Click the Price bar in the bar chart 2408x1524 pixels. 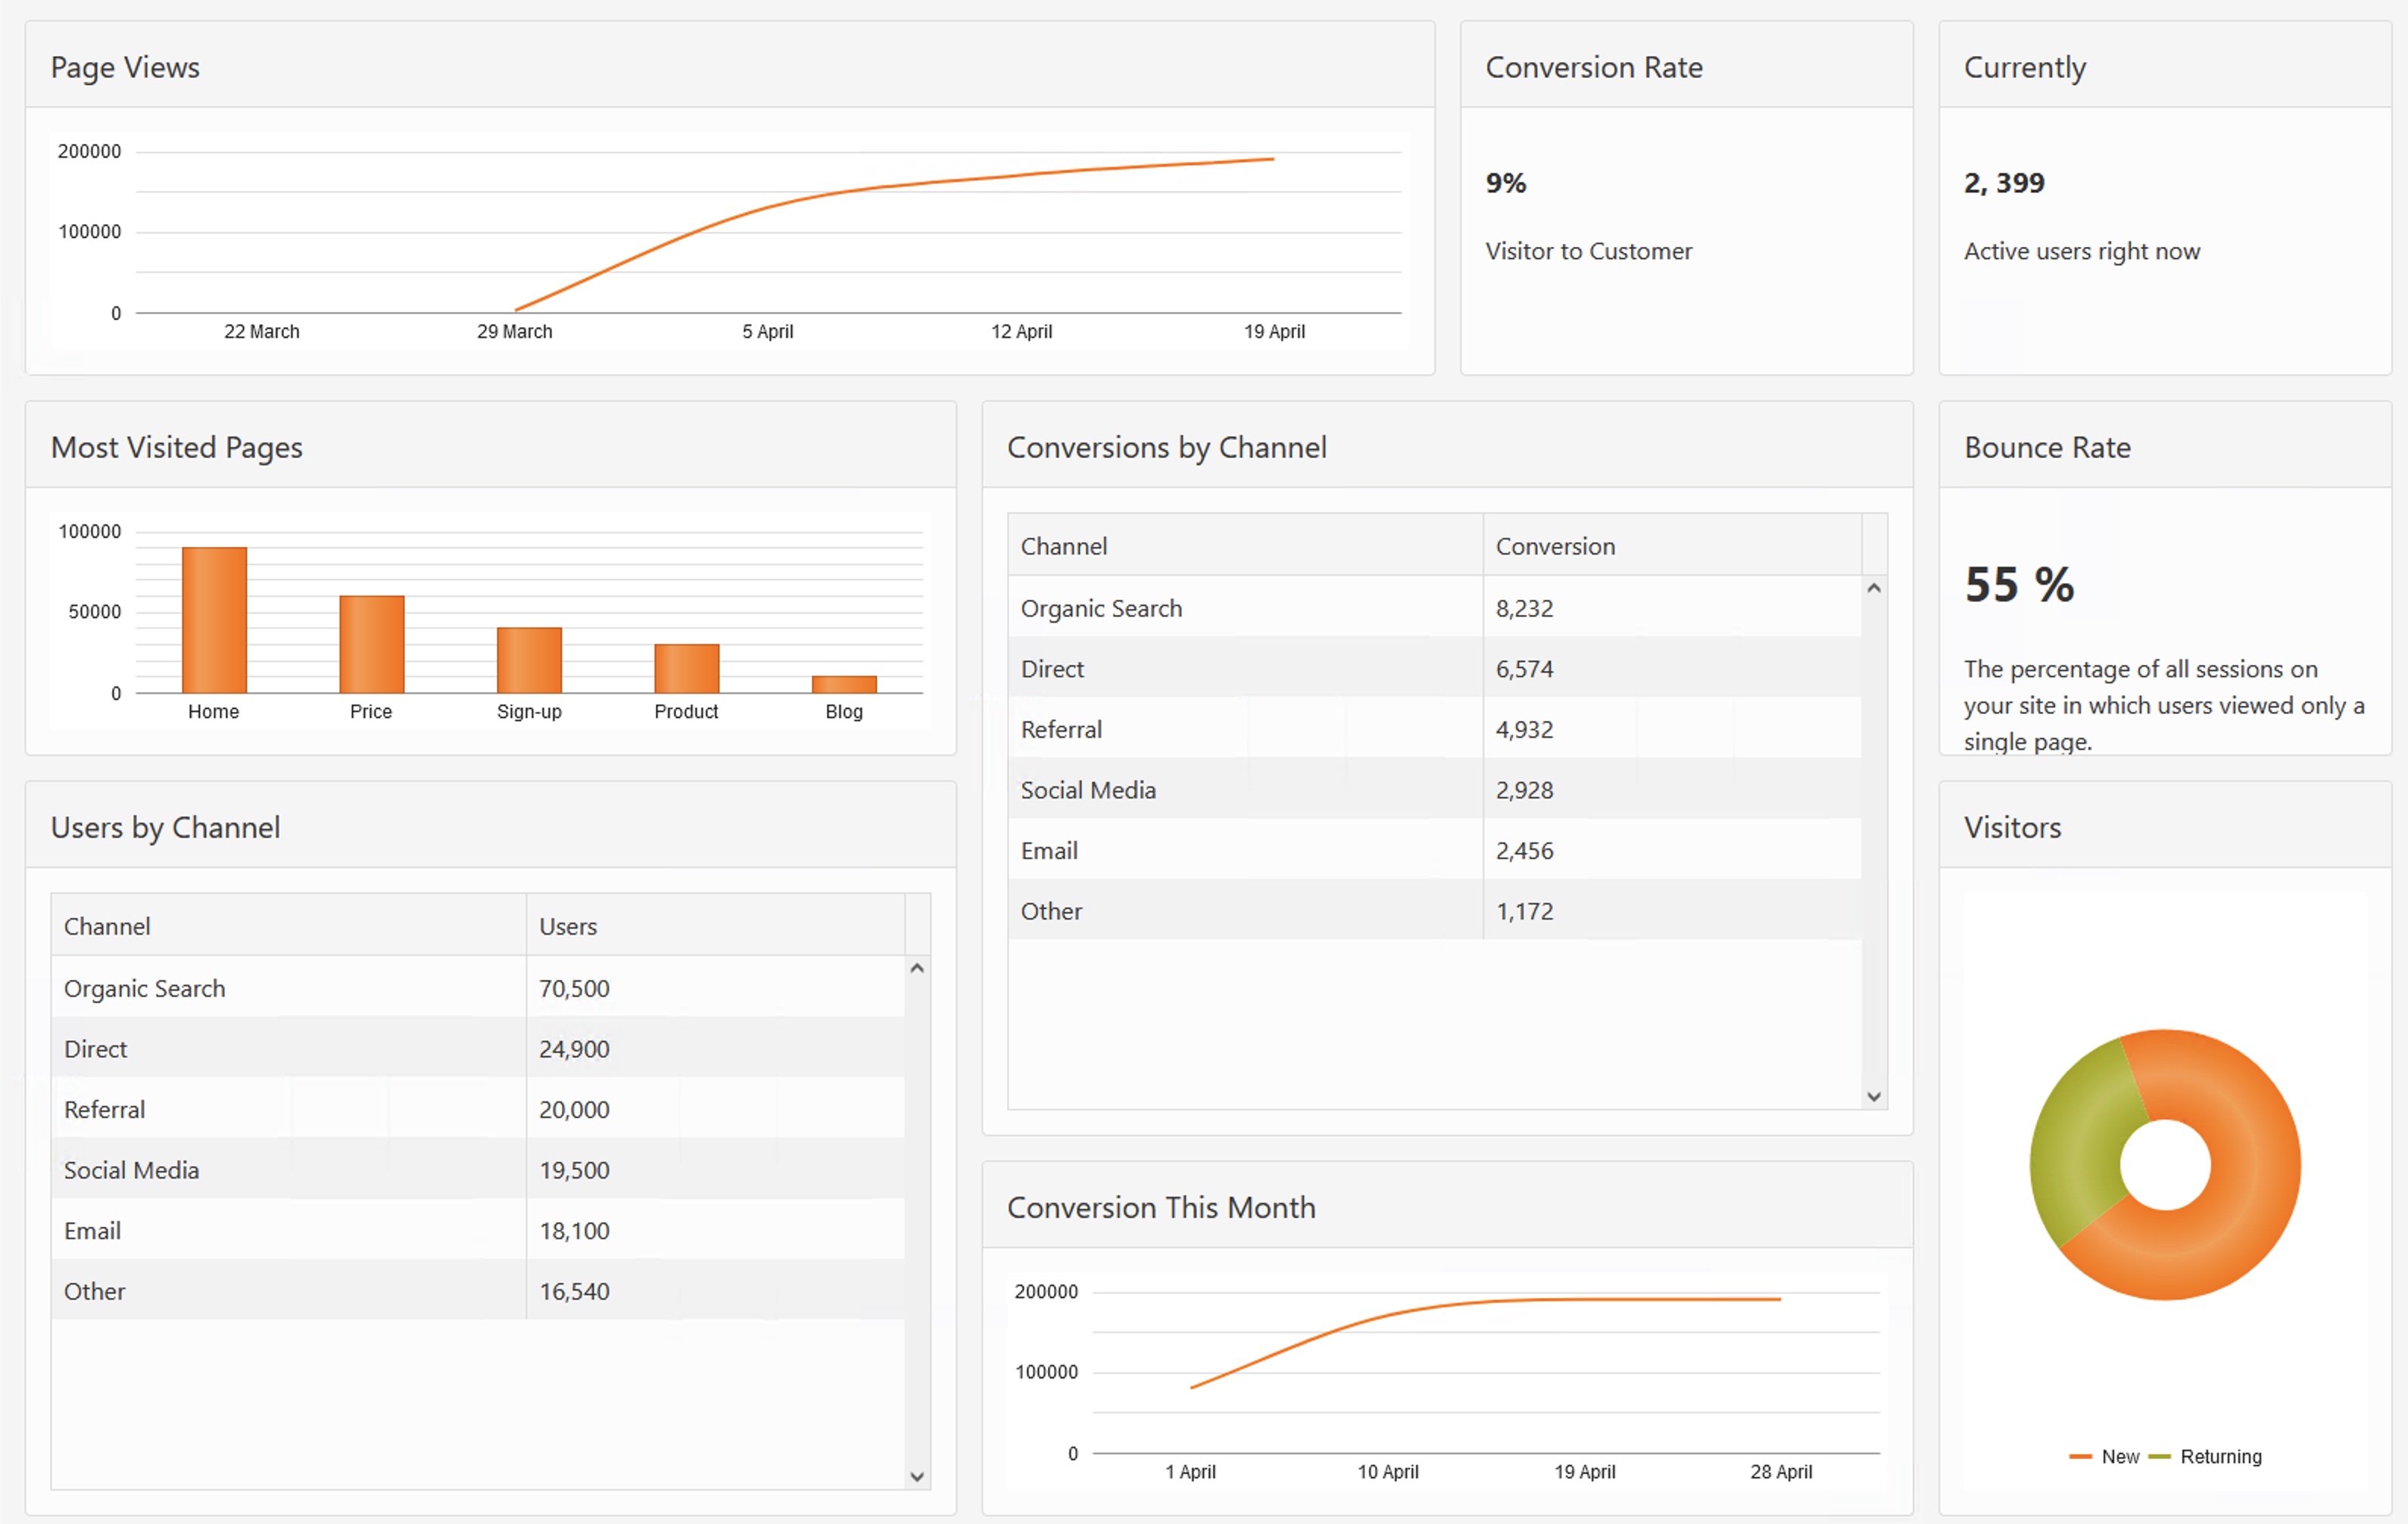[x=372, y=644]
